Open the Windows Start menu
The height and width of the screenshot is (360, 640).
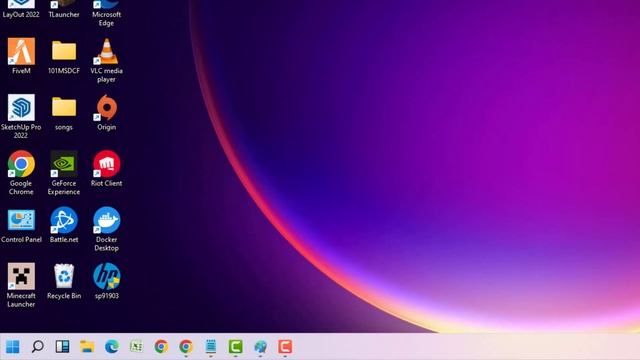13,347
